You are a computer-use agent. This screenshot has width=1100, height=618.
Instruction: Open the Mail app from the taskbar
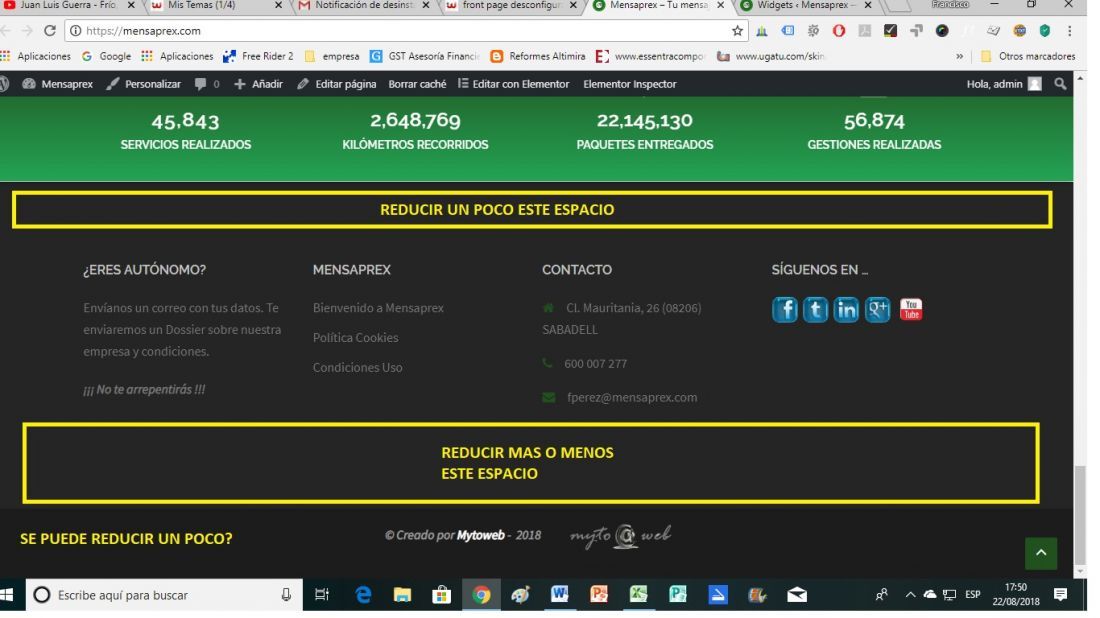[x=797, y=595]
